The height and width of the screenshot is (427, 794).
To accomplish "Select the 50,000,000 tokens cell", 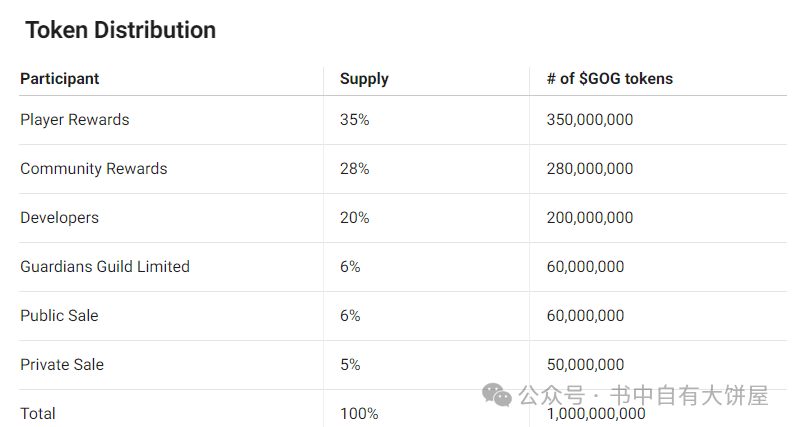I will click(x=585, y=365).
